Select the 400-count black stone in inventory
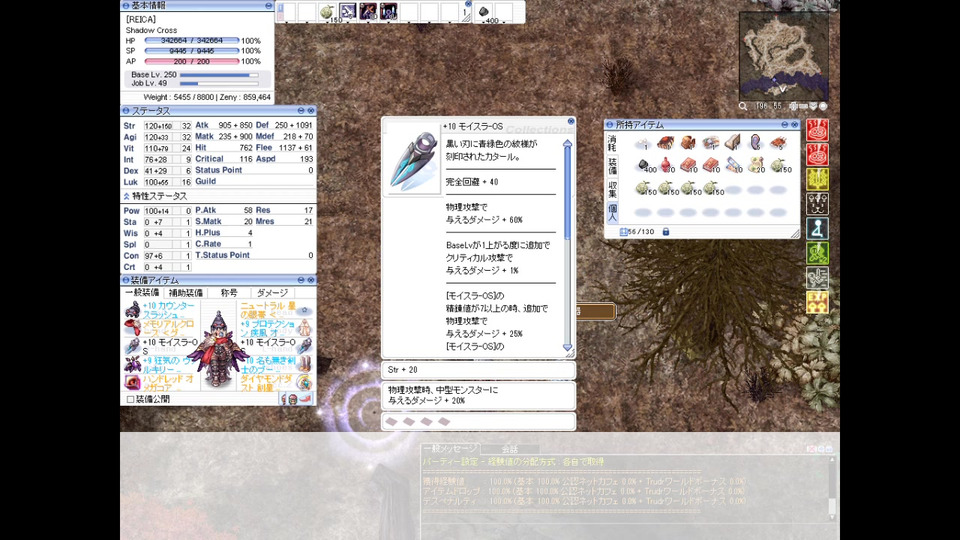Screen dimensions: 960x540 click(x=643, y=165)
